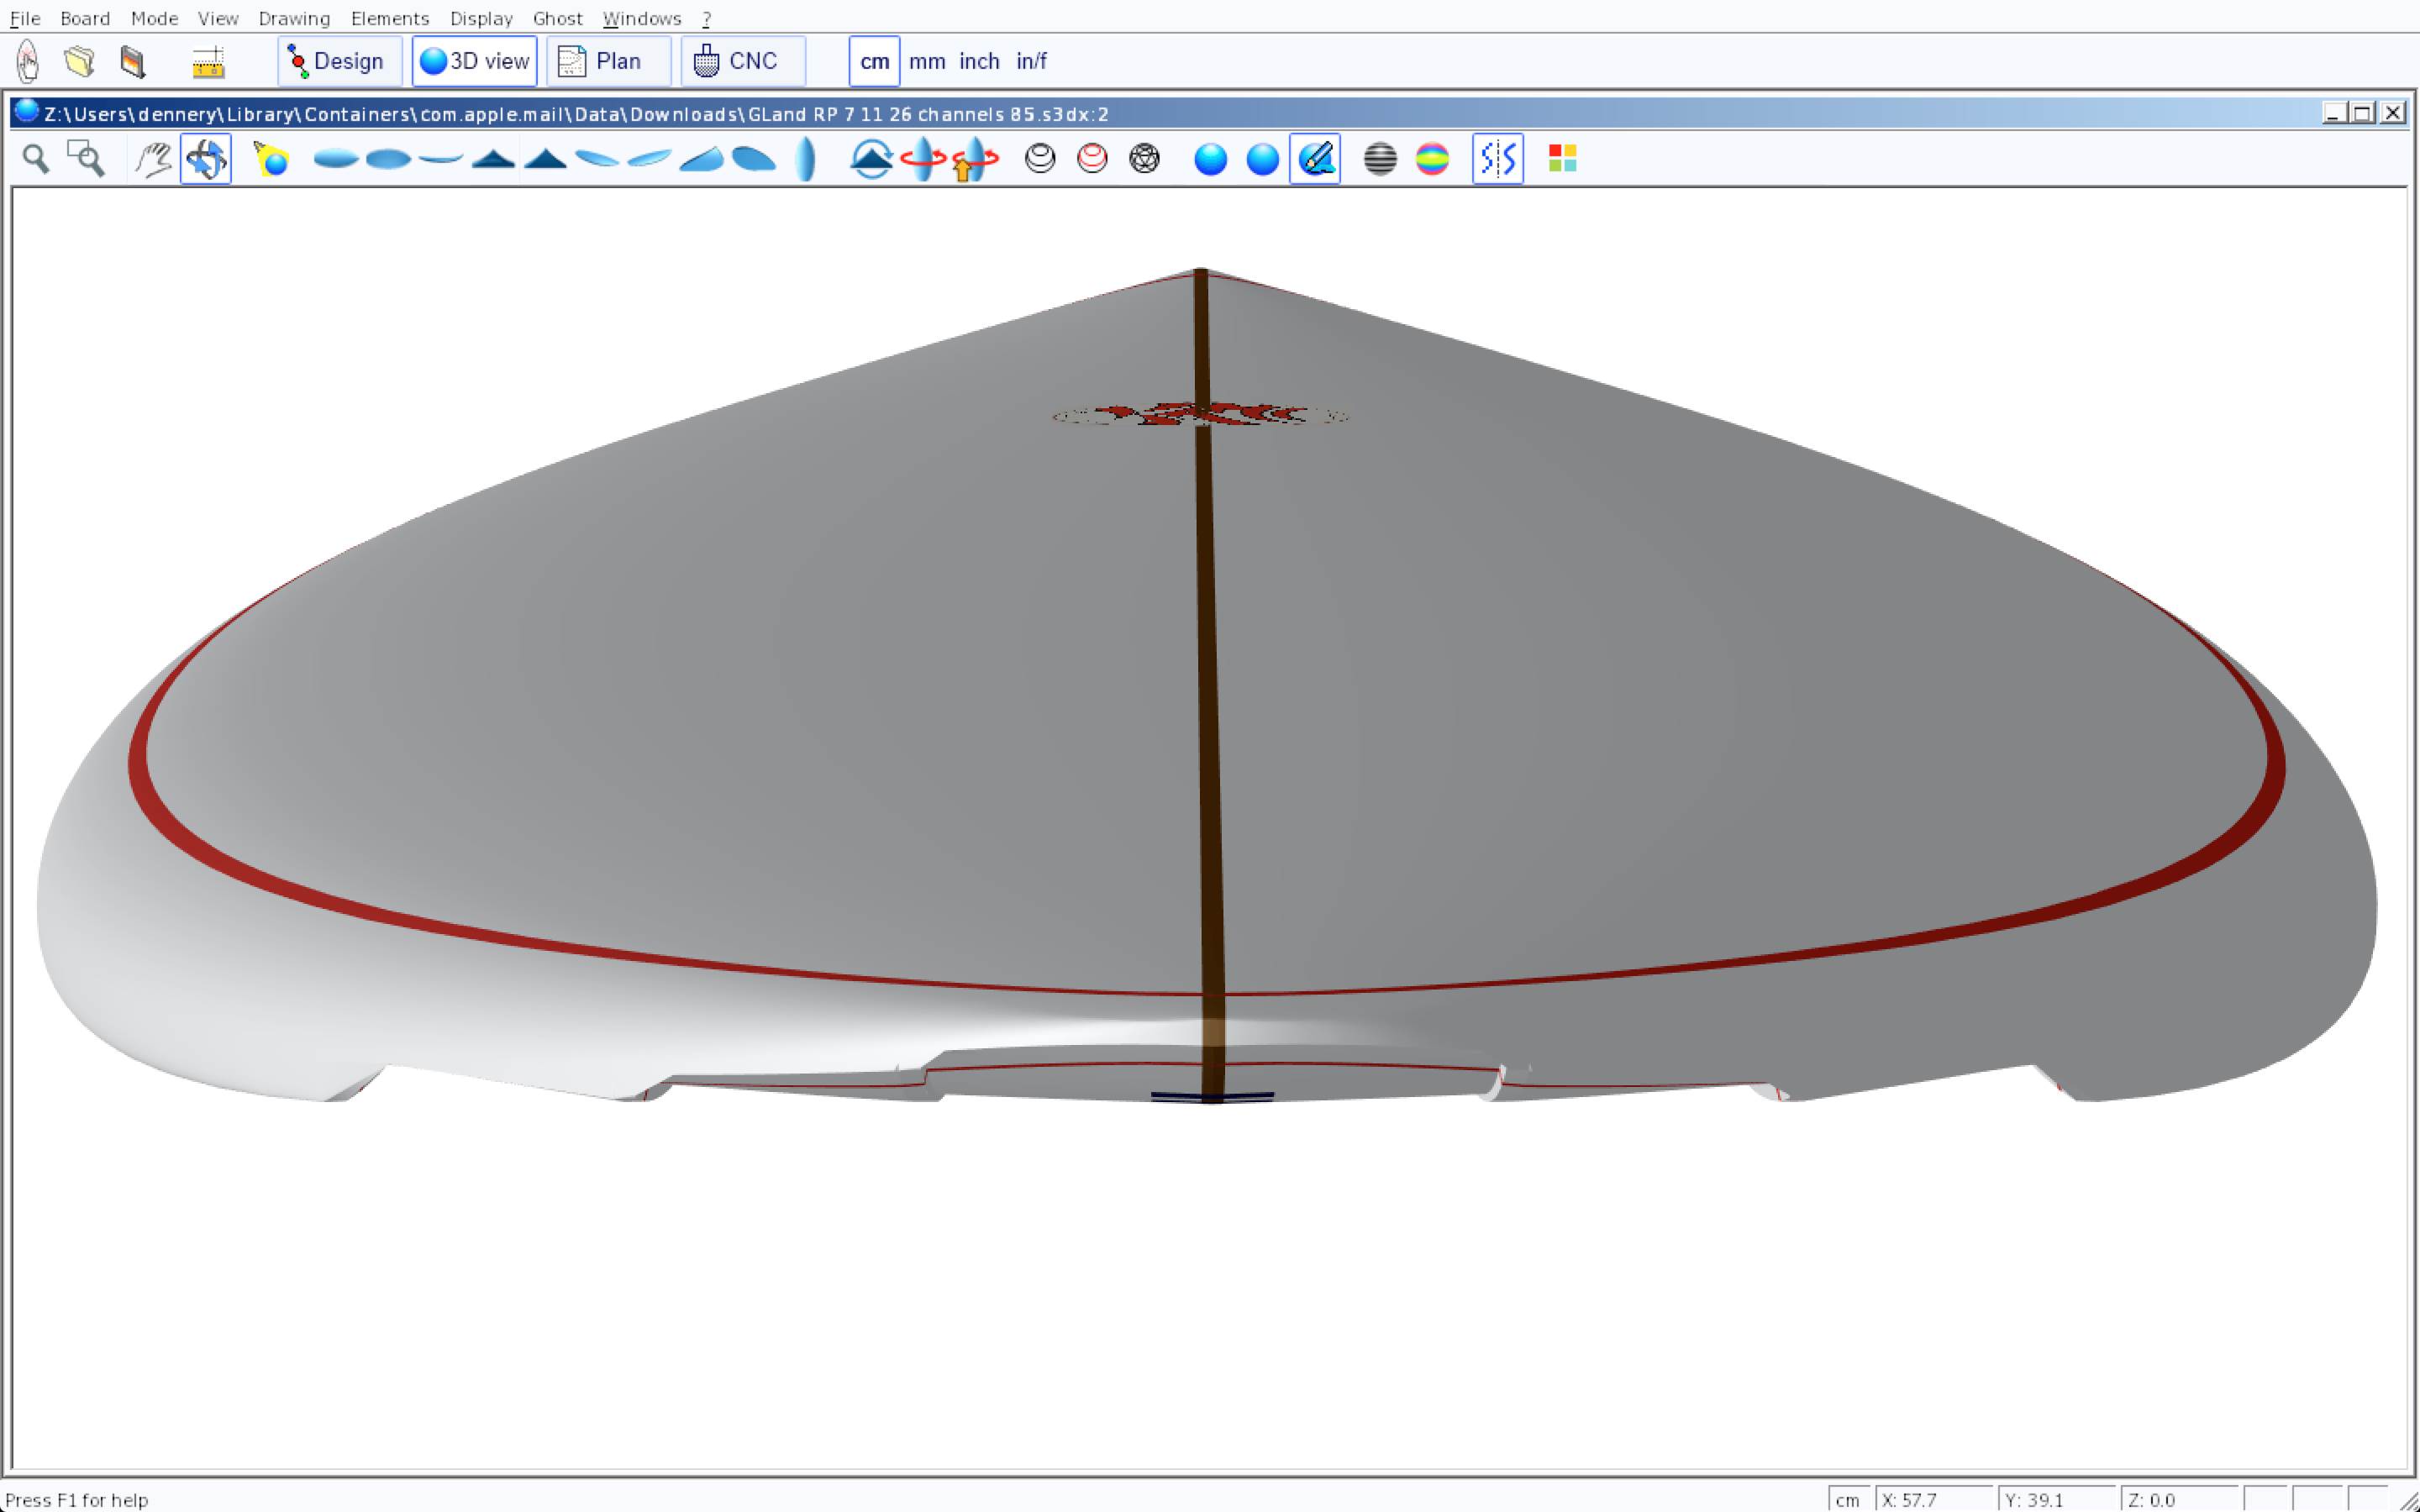Click the red horizontal rotation icon

pos(922,159)
